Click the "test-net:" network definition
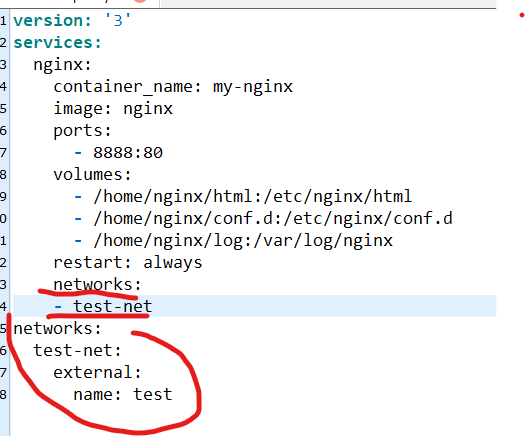The image size is (525, 436). (x=77, y=351)
